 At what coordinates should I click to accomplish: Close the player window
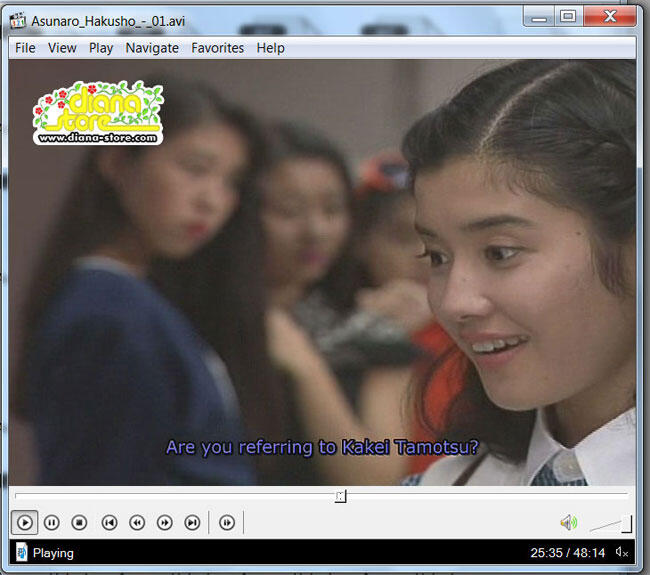coord(610,17)
